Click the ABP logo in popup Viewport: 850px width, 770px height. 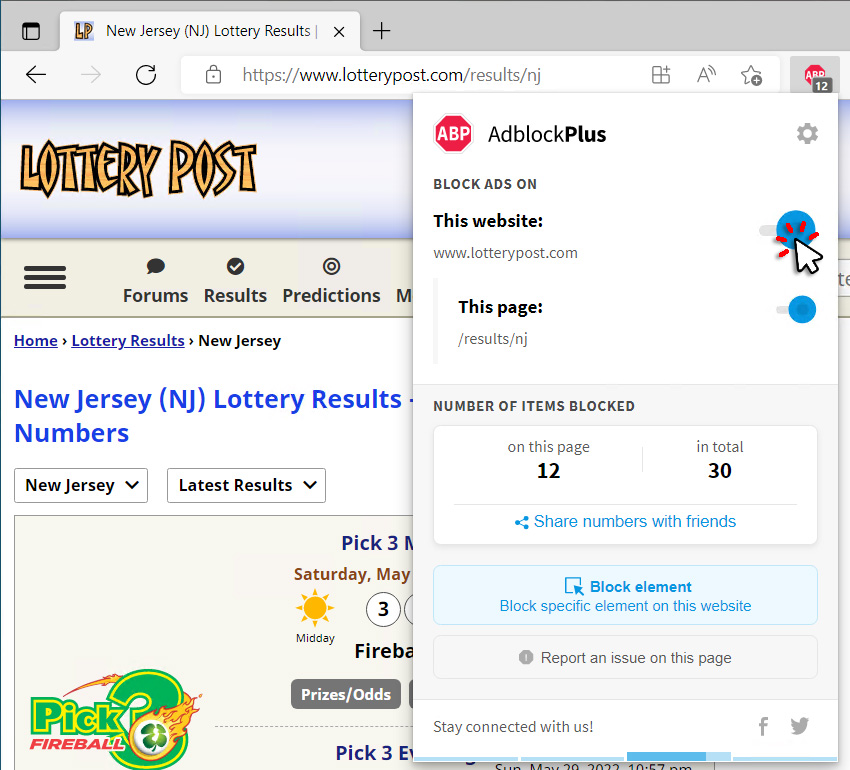point(453,133)
